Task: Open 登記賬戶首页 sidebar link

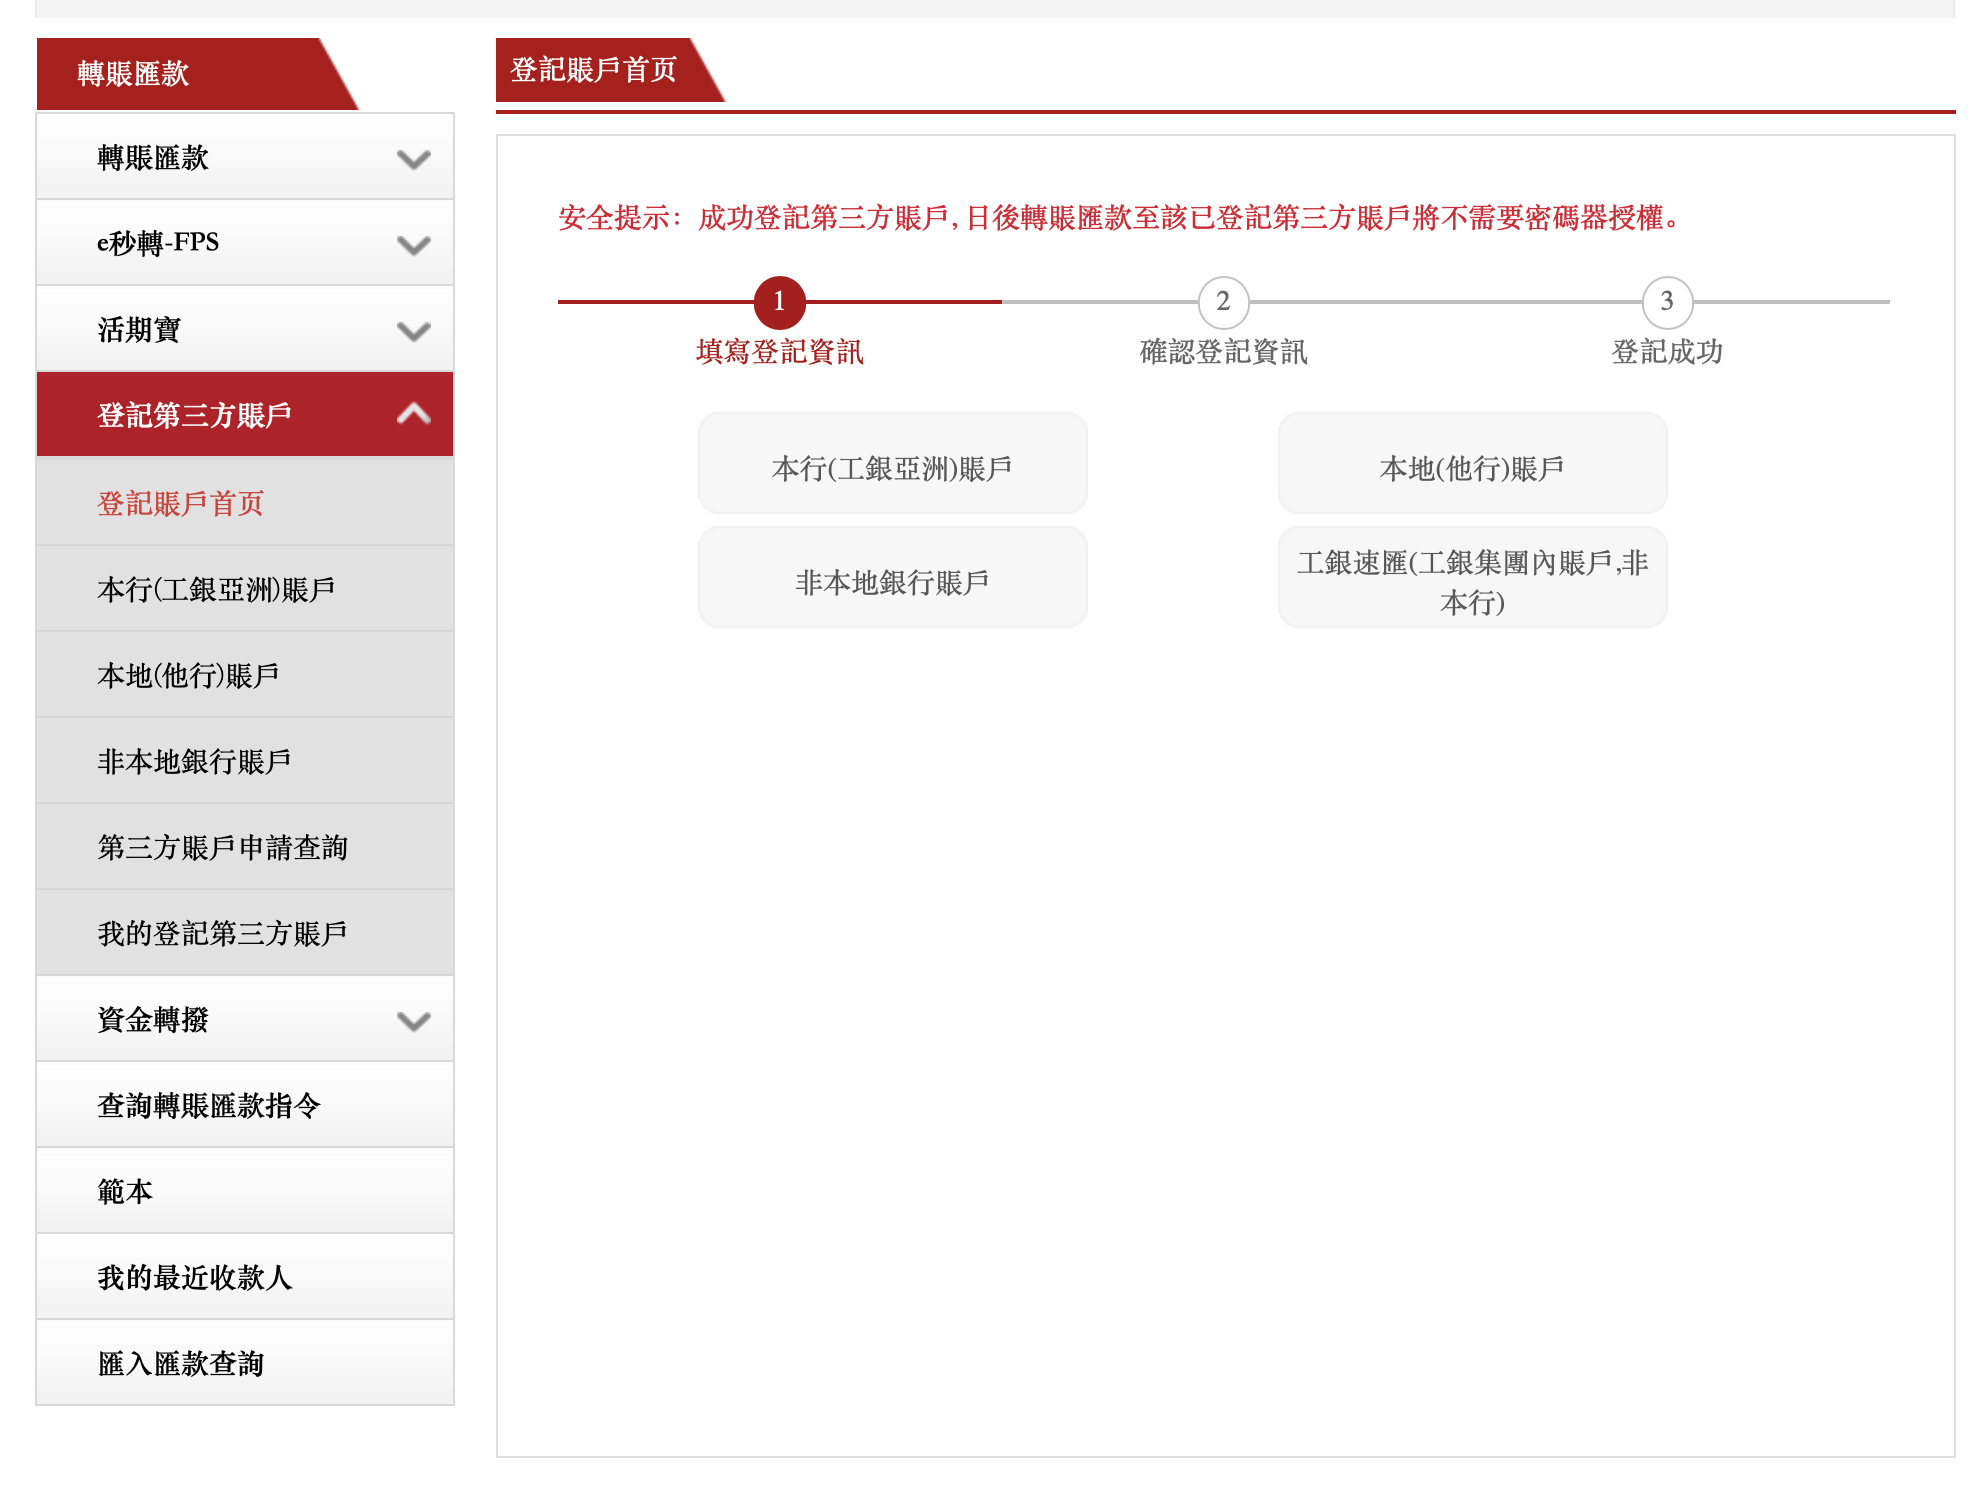Action: pyautogui.click(x=181, y=503)
